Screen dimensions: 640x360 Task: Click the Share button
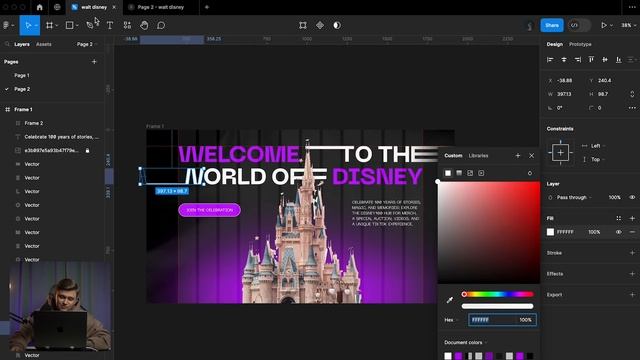click(552, 25)
